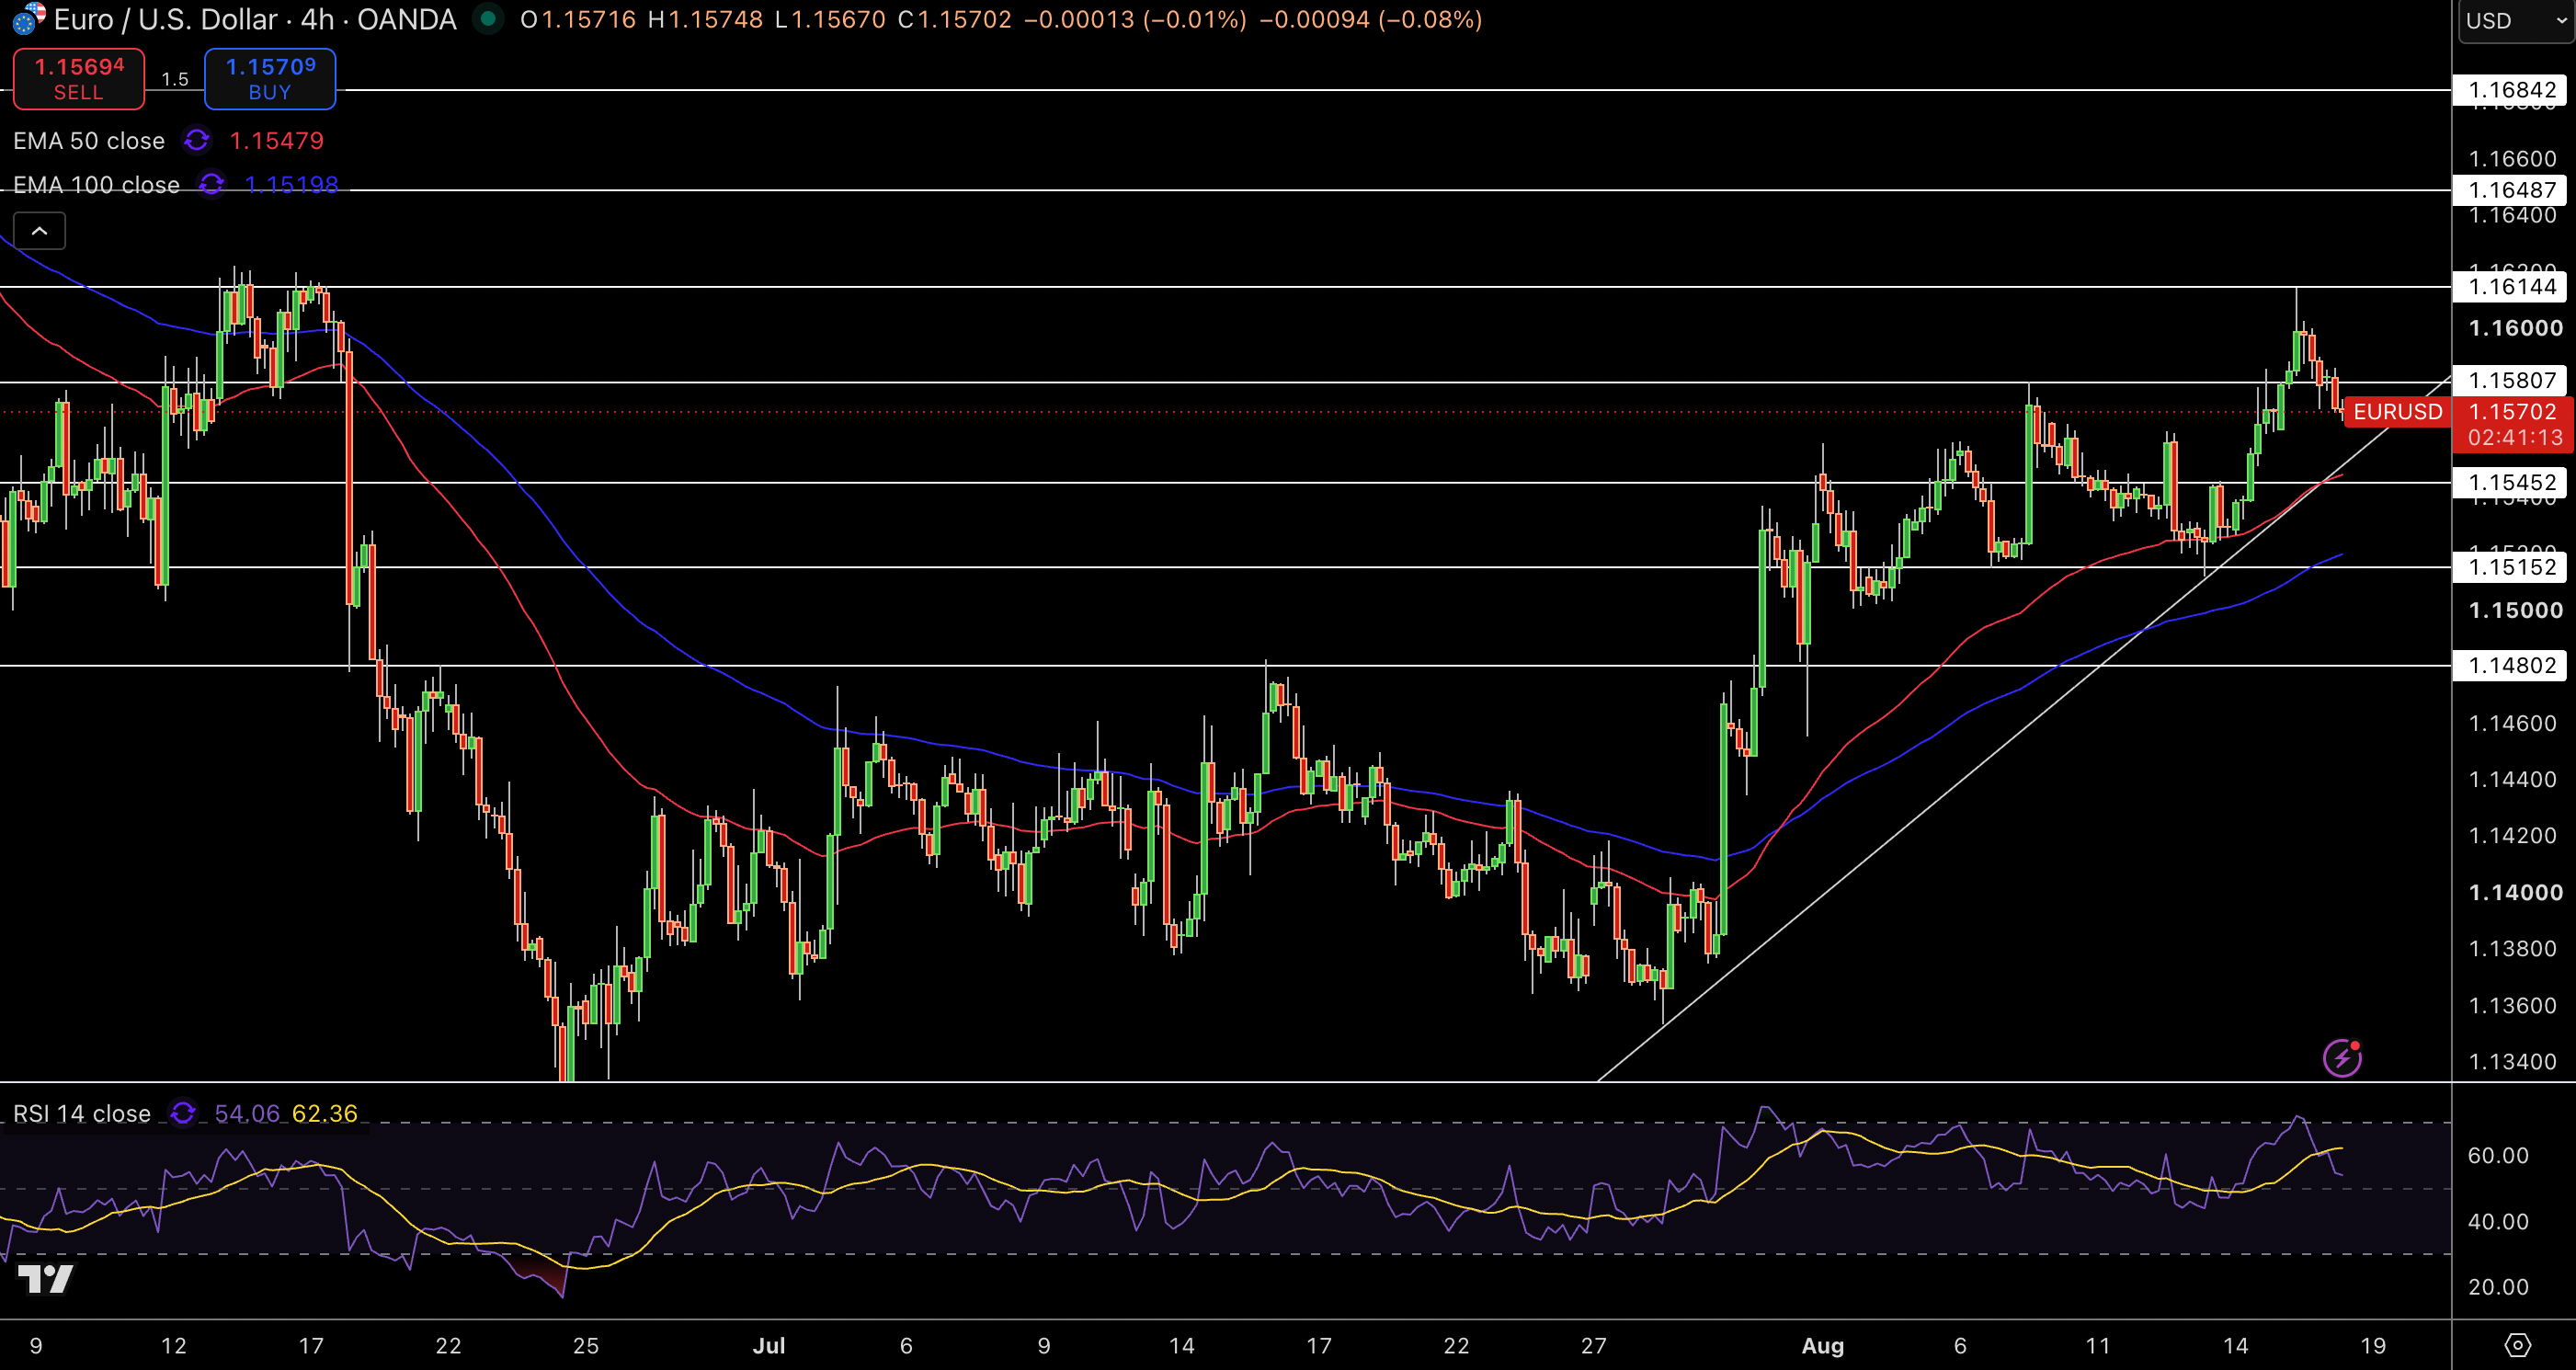Click the 1.15152 price level label

(2511, 567)
